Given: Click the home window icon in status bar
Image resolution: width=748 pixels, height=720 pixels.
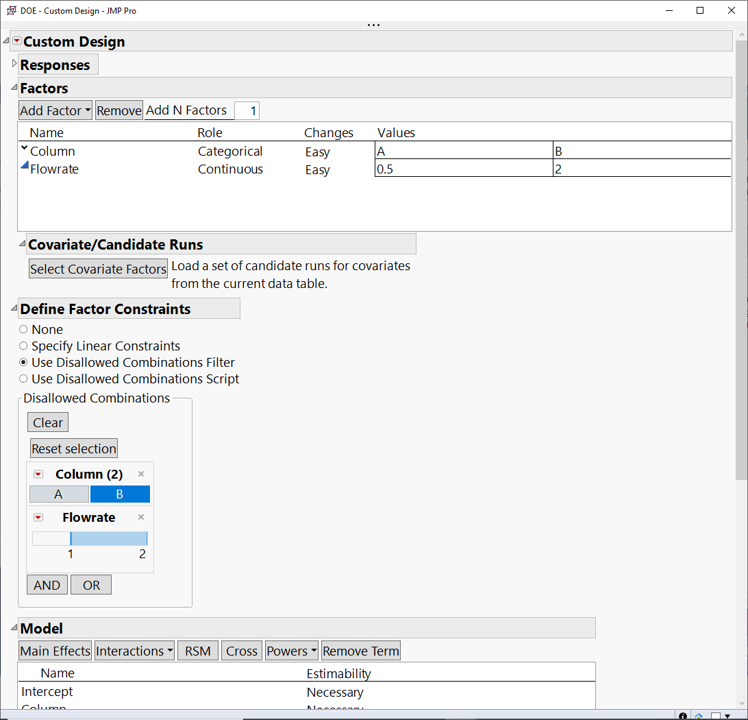Looking at the screenshot, I should 699,716.
